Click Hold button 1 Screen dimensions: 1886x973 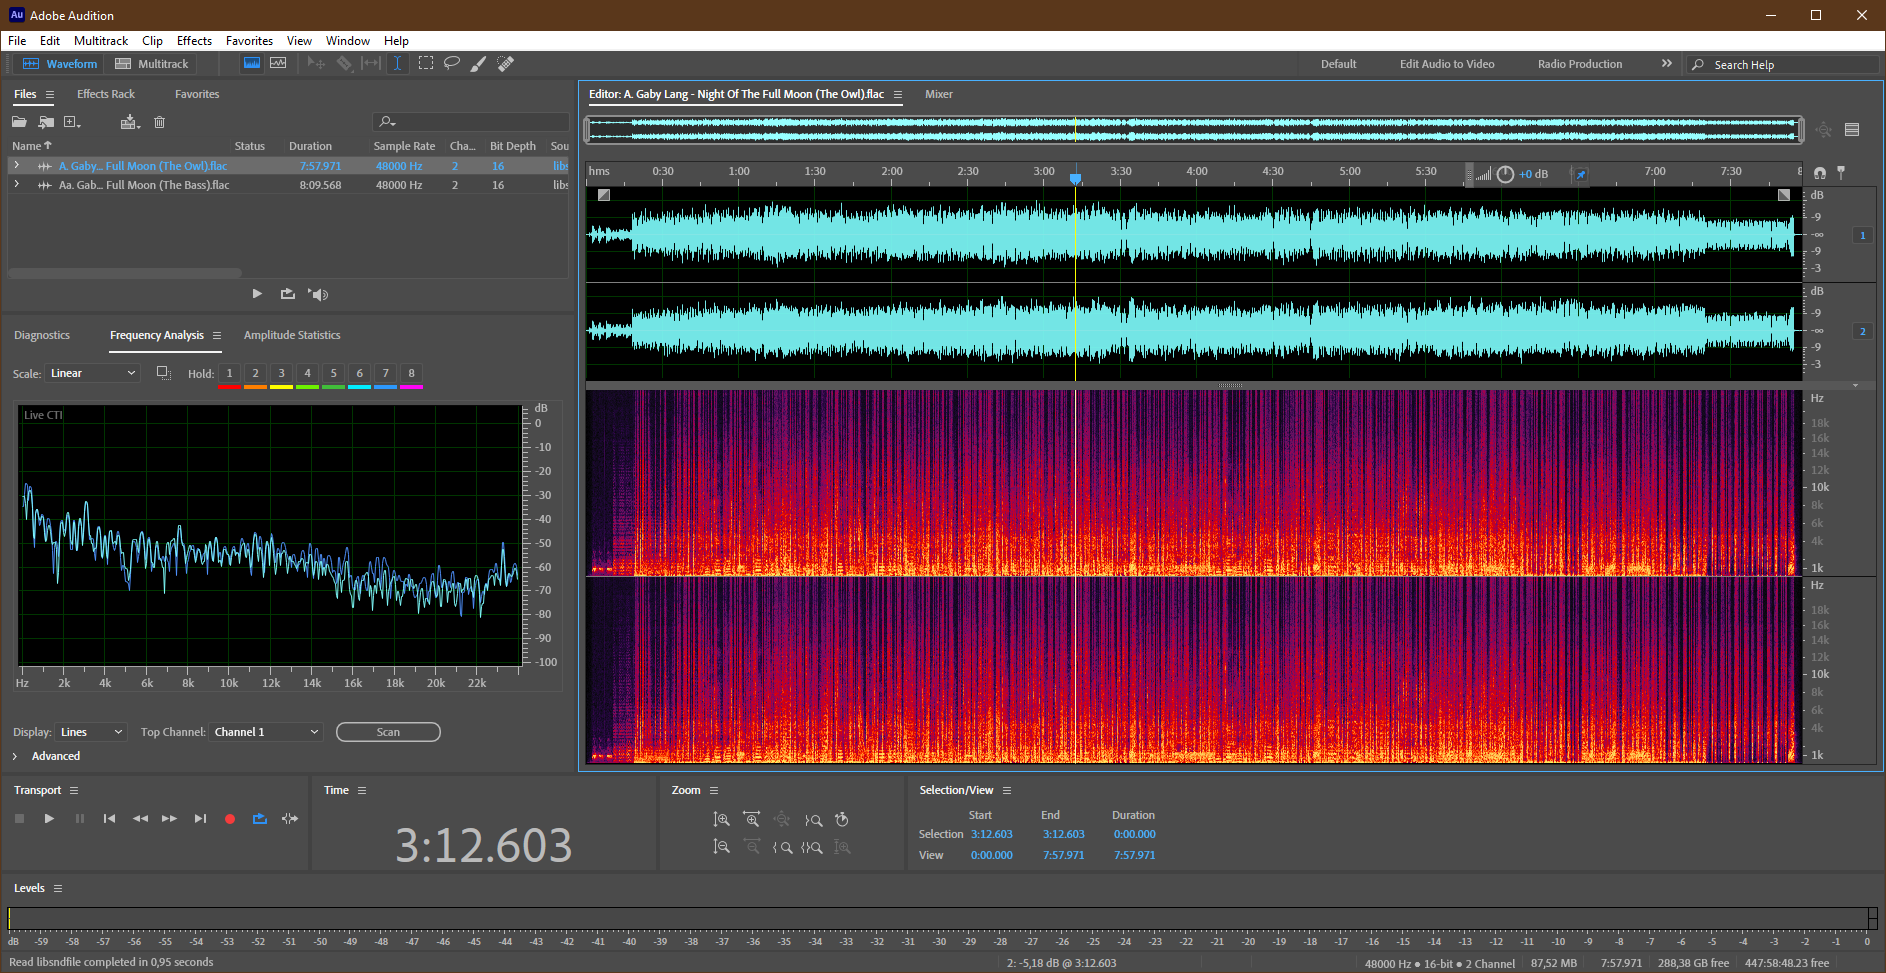pos(229,374)
